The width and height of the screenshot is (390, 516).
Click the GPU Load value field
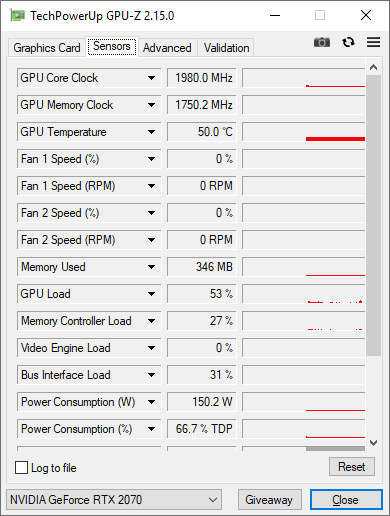[x=201, y=294]
